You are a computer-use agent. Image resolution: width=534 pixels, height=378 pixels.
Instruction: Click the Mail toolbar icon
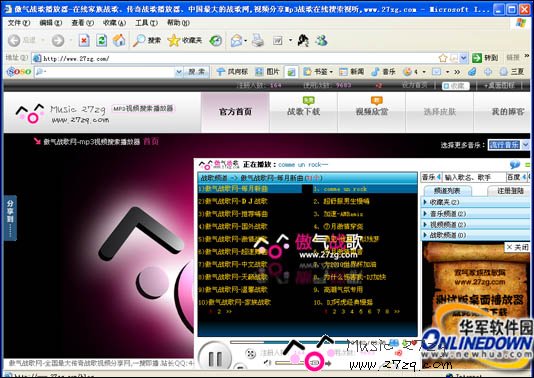pyautogui.click(x=237, y=41)
